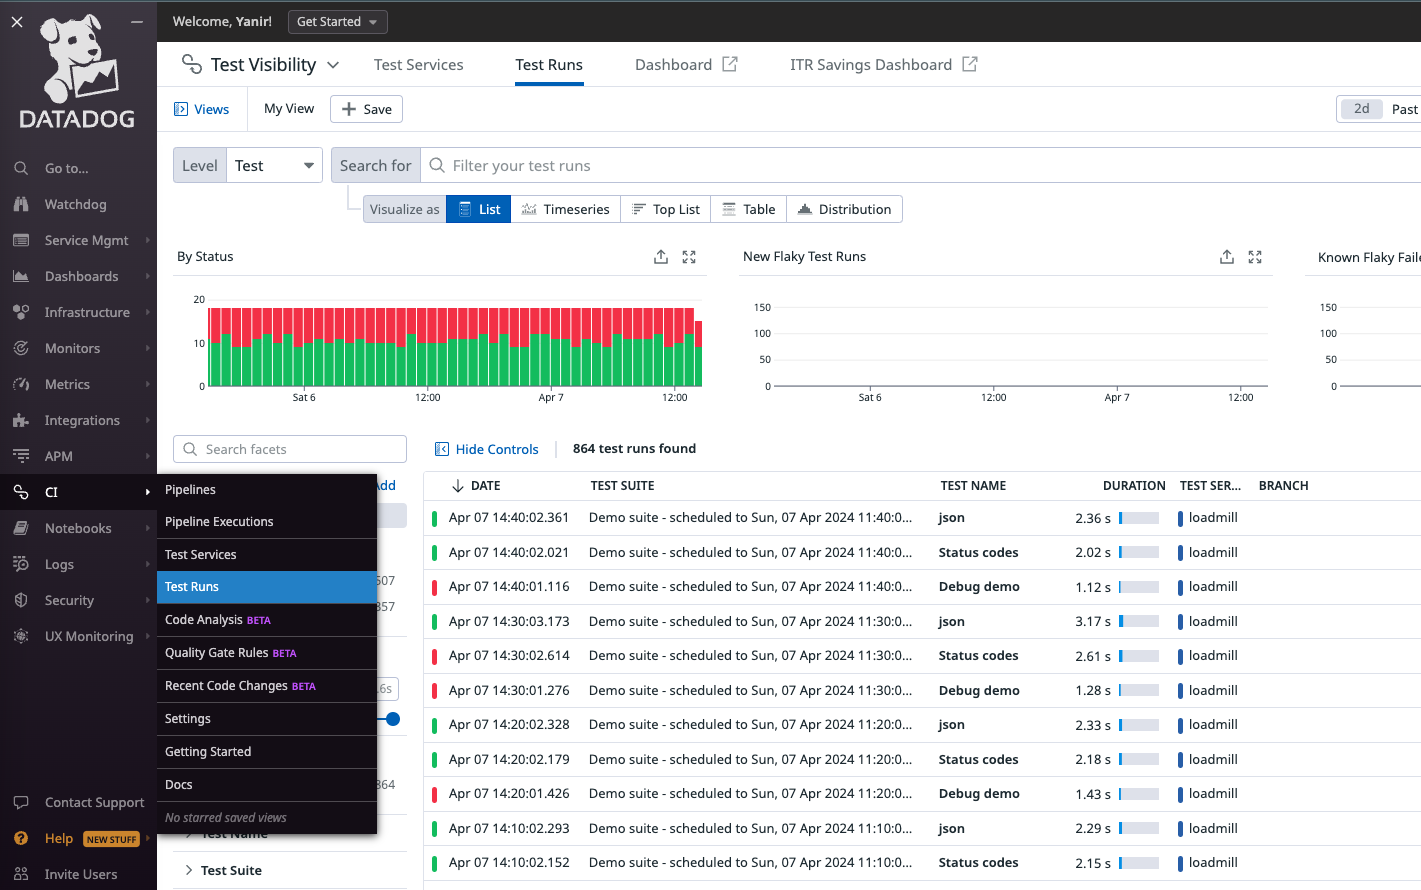
Task: Expand New Flaky Test Runs graph fullscreen
Action: click(x=1255, y=257)
